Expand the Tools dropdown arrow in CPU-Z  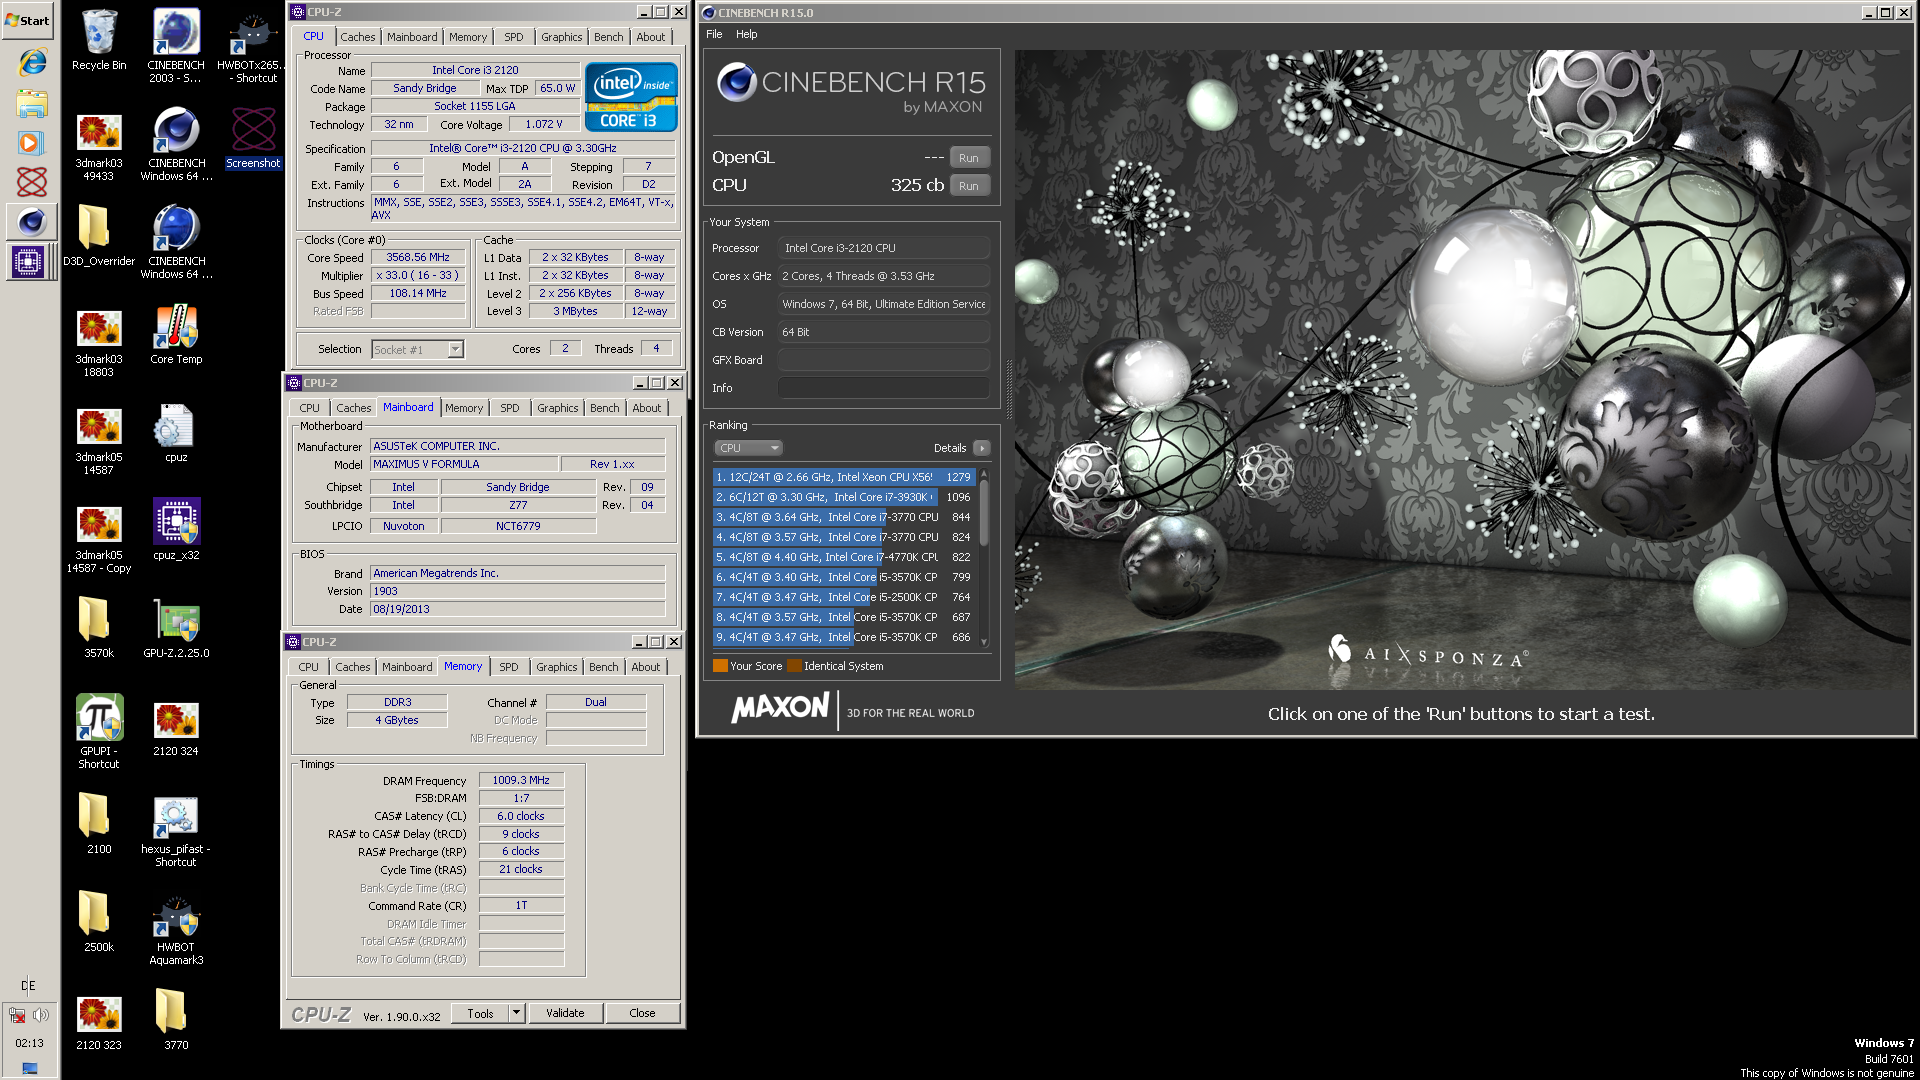click(x=516, y=1013)
